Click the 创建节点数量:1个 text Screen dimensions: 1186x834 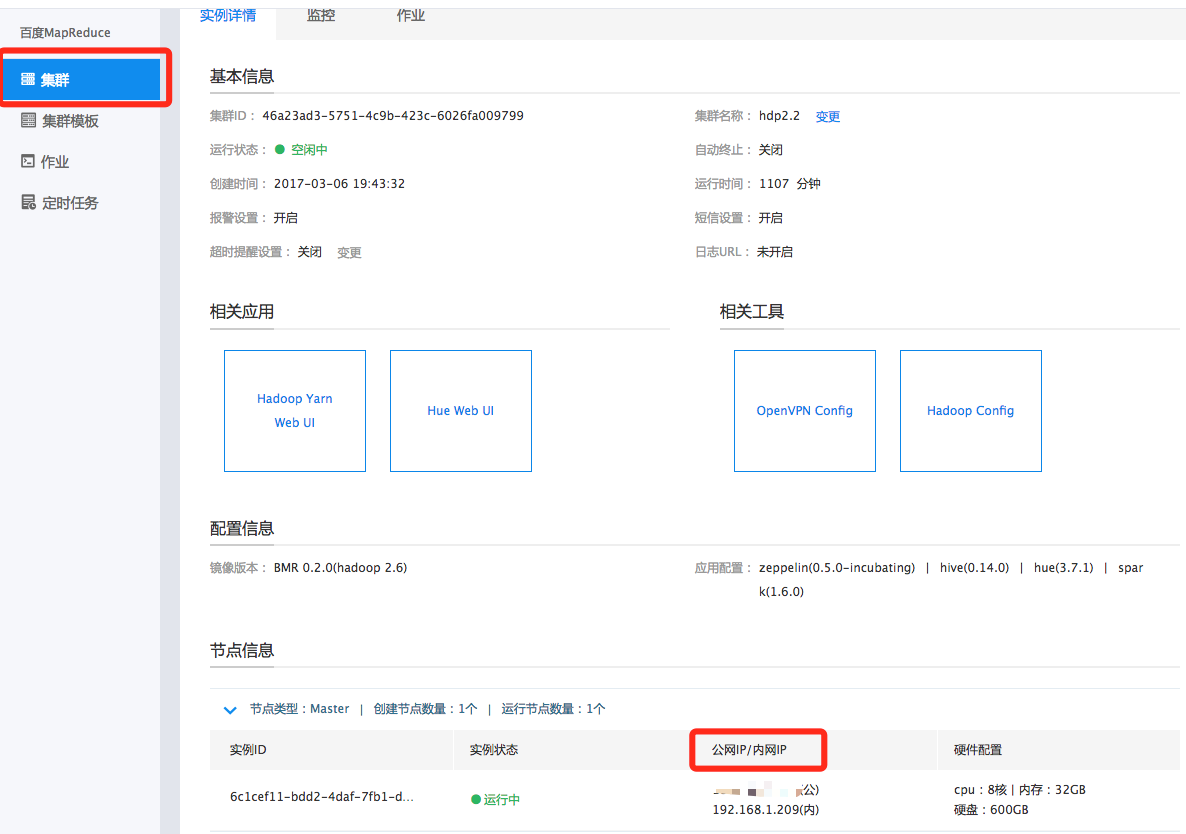coord(425,709)
